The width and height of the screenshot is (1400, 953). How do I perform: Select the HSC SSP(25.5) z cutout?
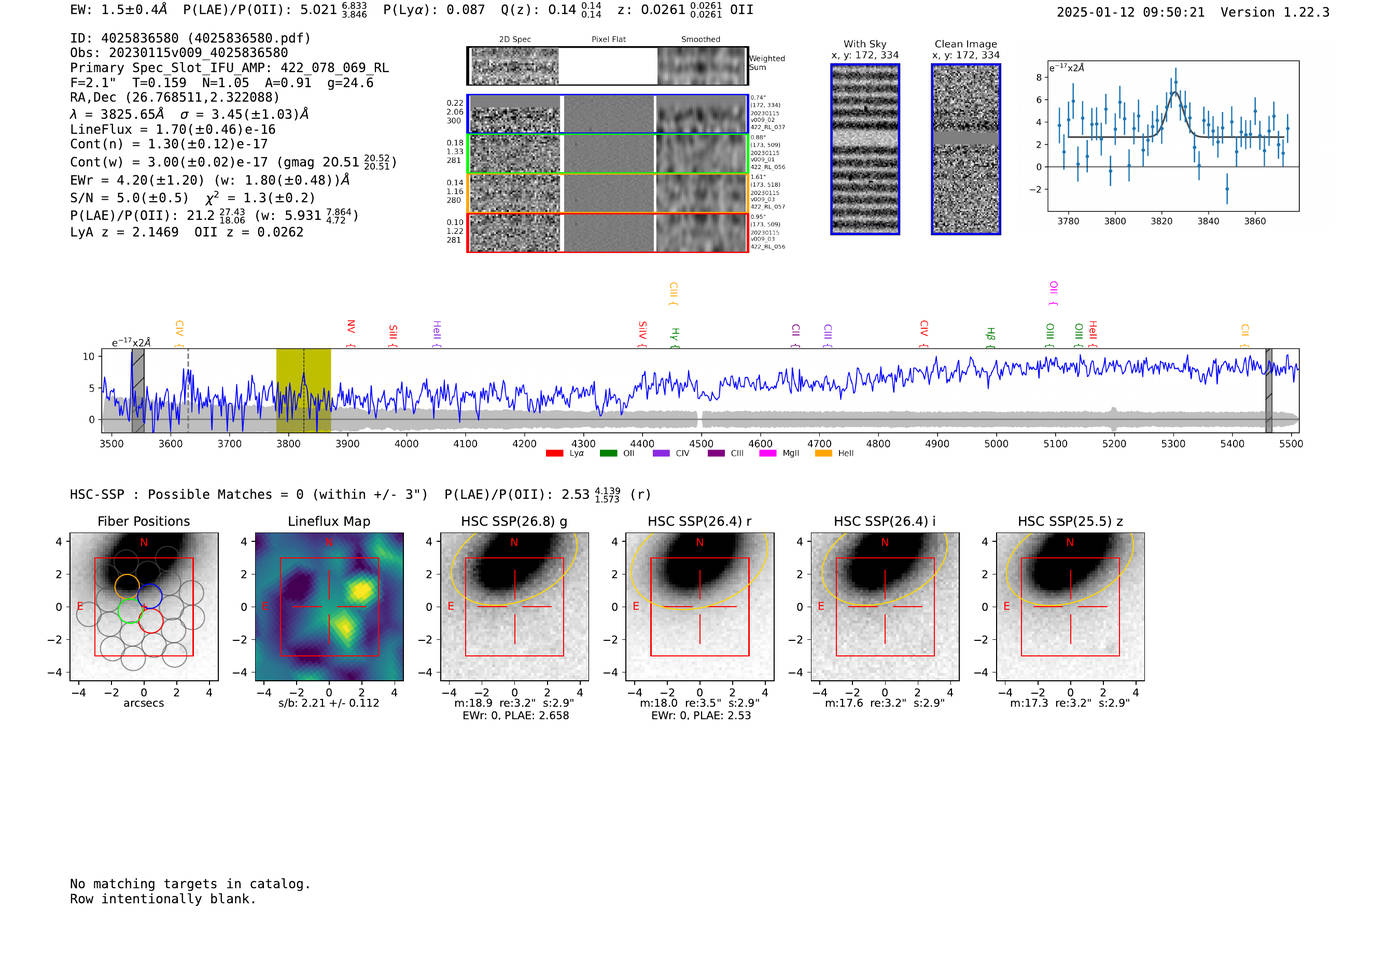[x=1070, y=607]
